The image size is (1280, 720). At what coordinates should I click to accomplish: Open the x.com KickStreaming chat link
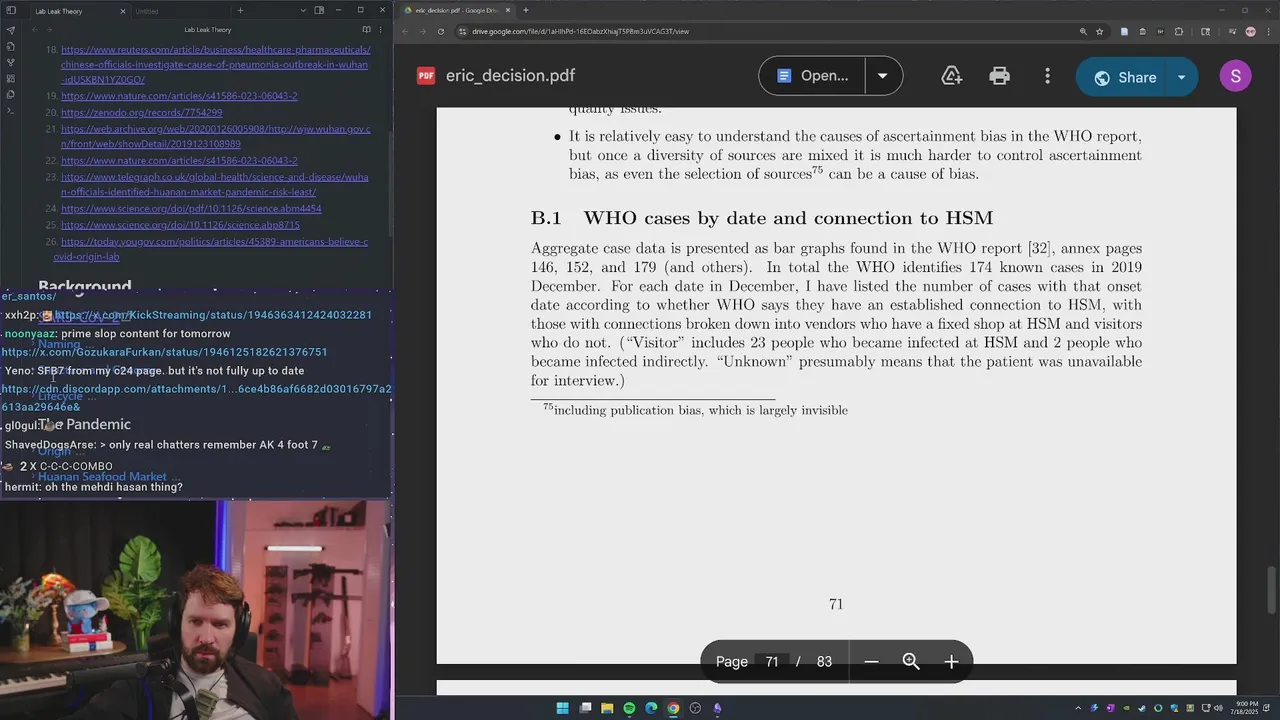[213, 315]
